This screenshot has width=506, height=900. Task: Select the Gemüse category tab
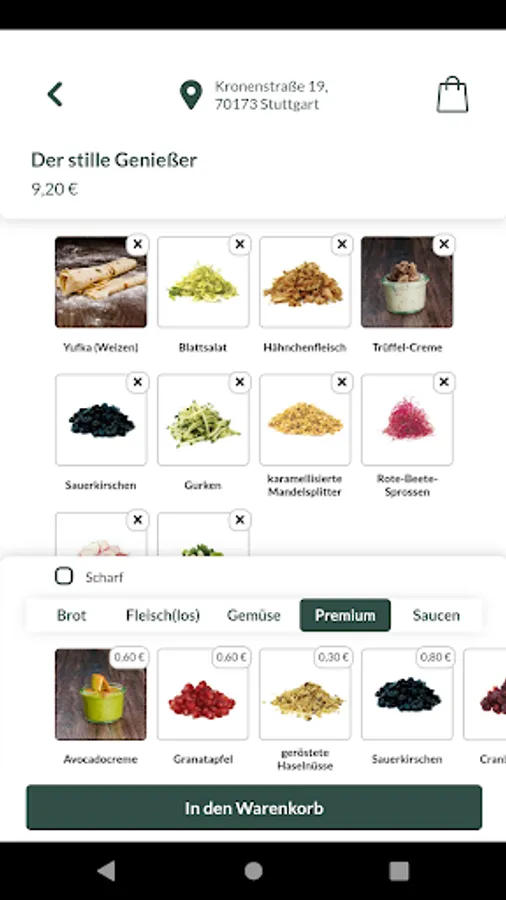(x=254, y=615)
